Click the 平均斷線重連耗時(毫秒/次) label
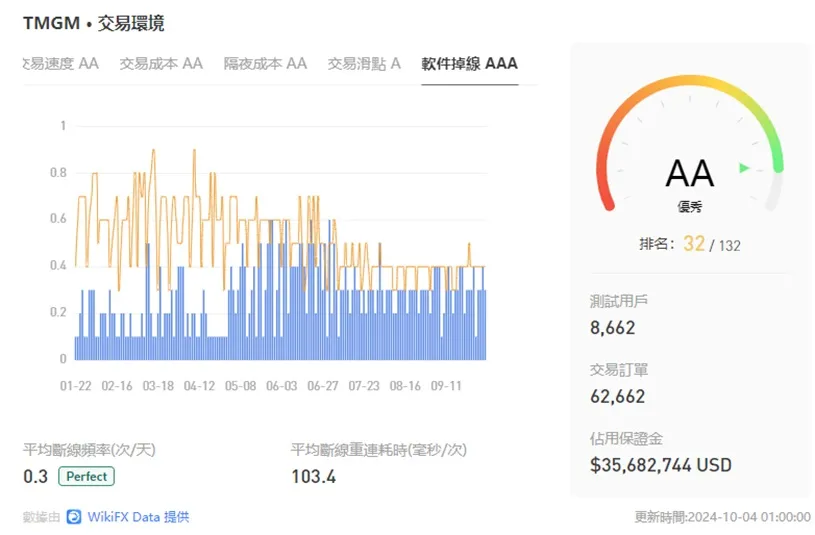Screen dimensions: 815x535 [378, 450]
